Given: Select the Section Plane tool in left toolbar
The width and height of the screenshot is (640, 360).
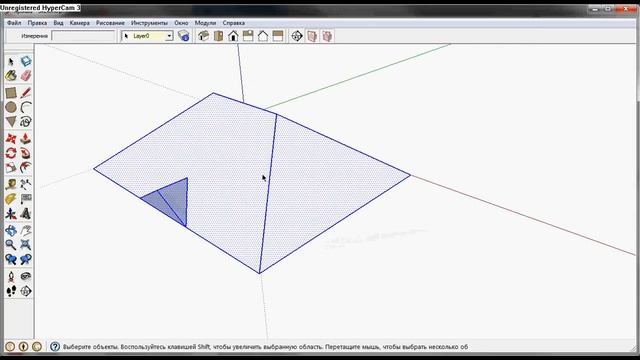Looking at the screenshot, I should [26, 291].
